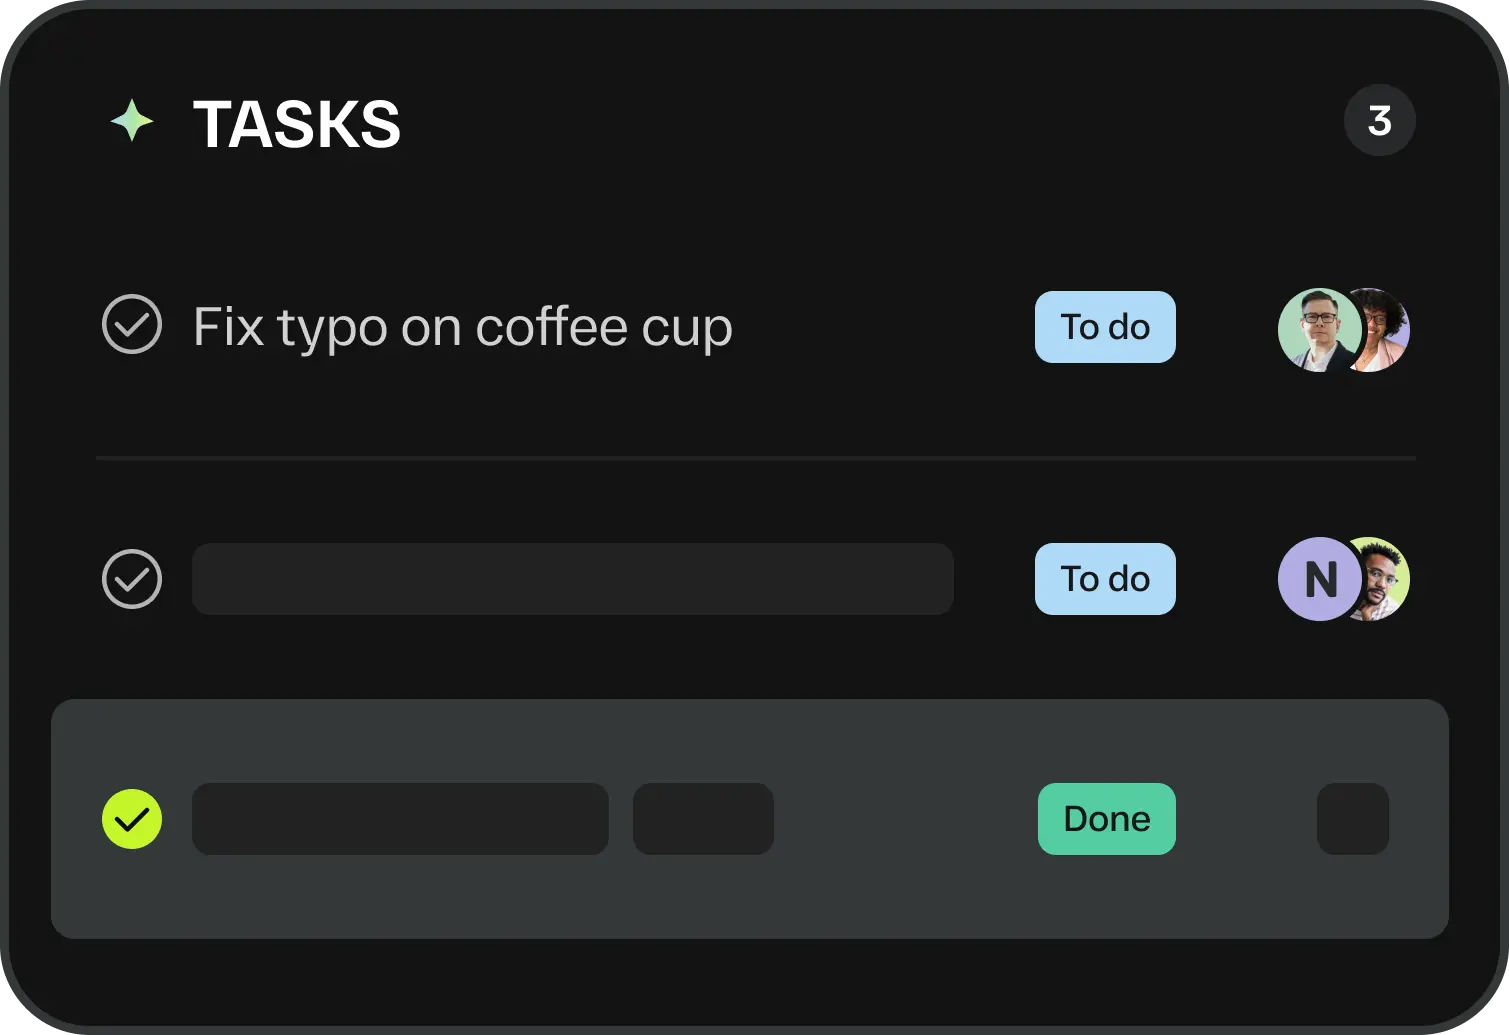Click the task title input on second row

coord(572,579)
